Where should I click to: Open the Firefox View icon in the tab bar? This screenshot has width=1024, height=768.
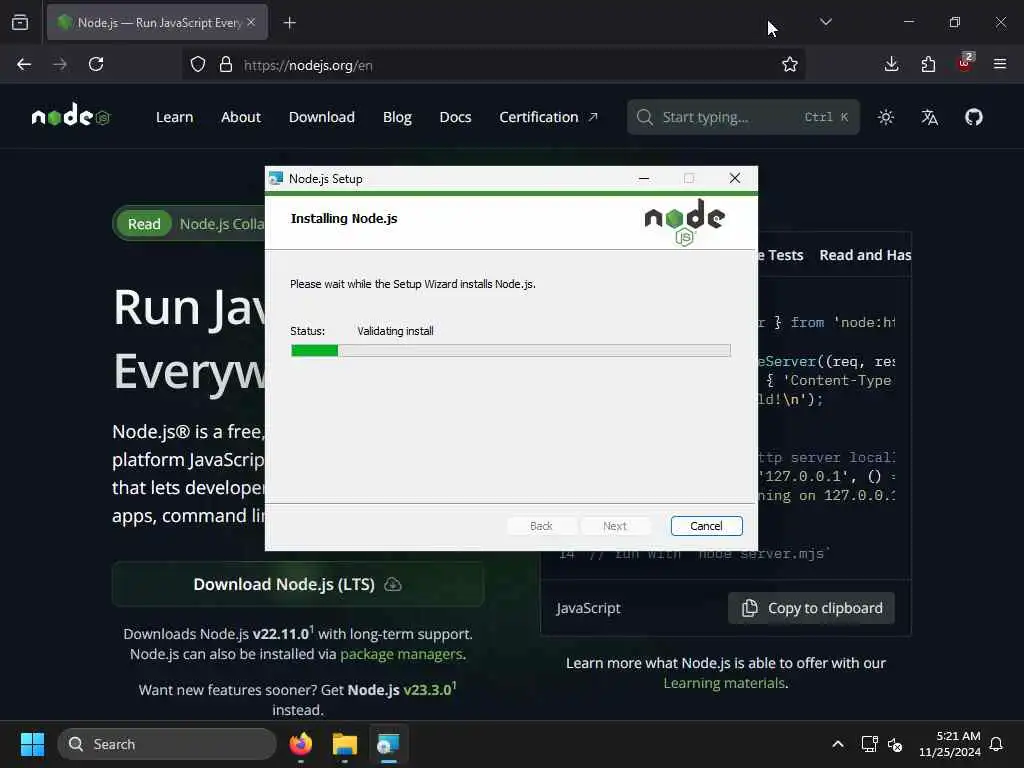(x=20, y=23)
